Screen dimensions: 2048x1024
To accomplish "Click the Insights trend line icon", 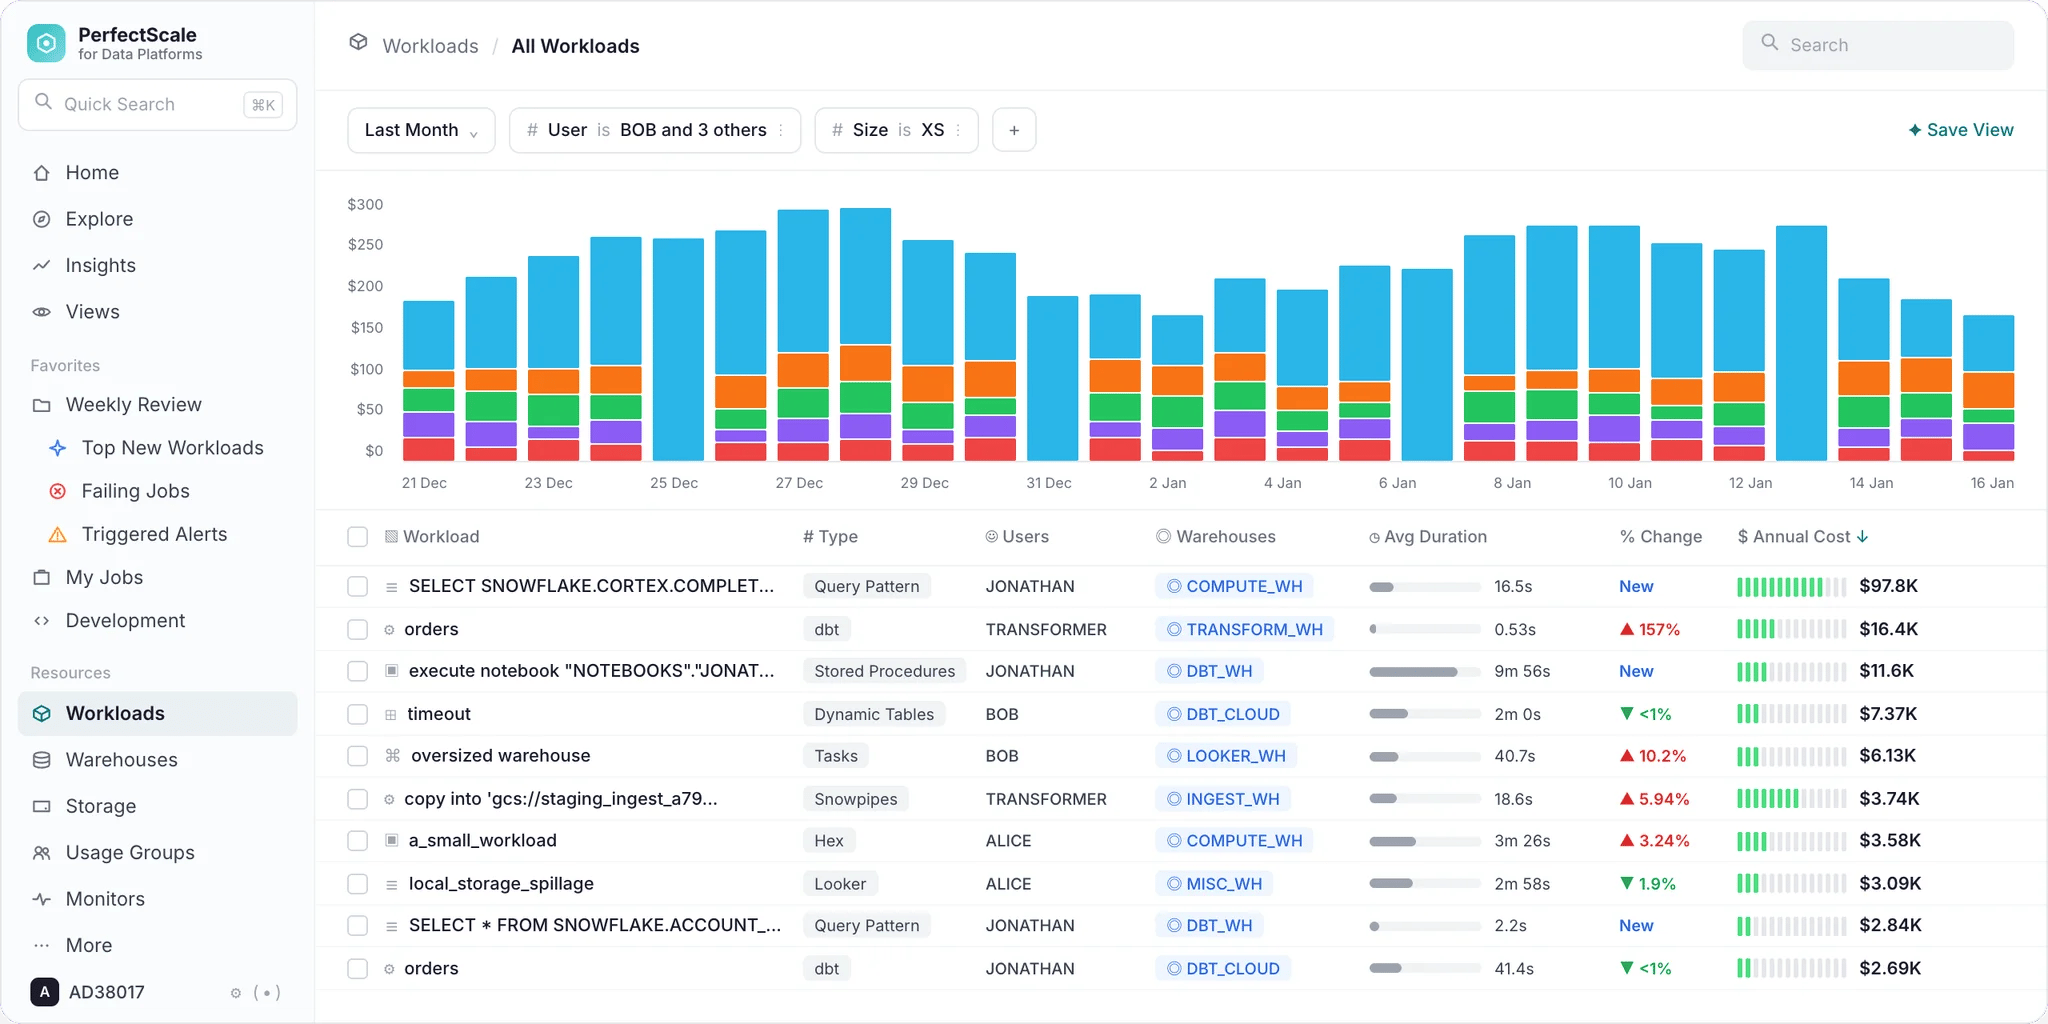I will (41, 266).
